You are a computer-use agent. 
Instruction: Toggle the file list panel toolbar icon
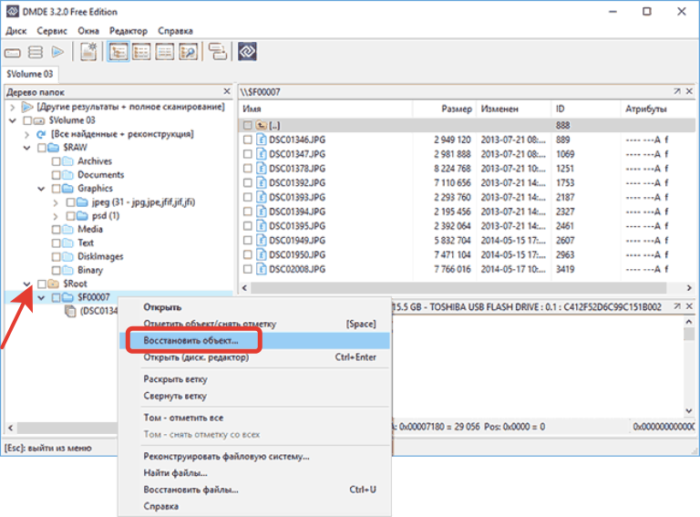pos(142,52)
